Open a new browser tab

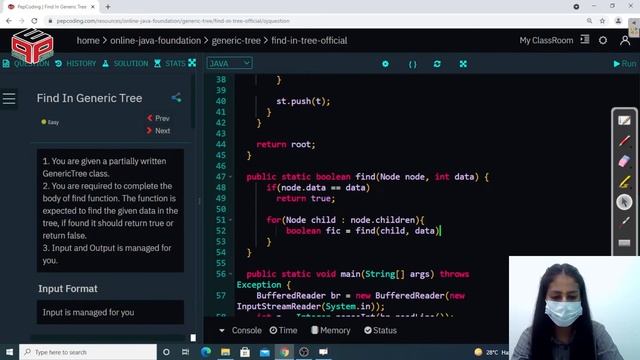108,7
